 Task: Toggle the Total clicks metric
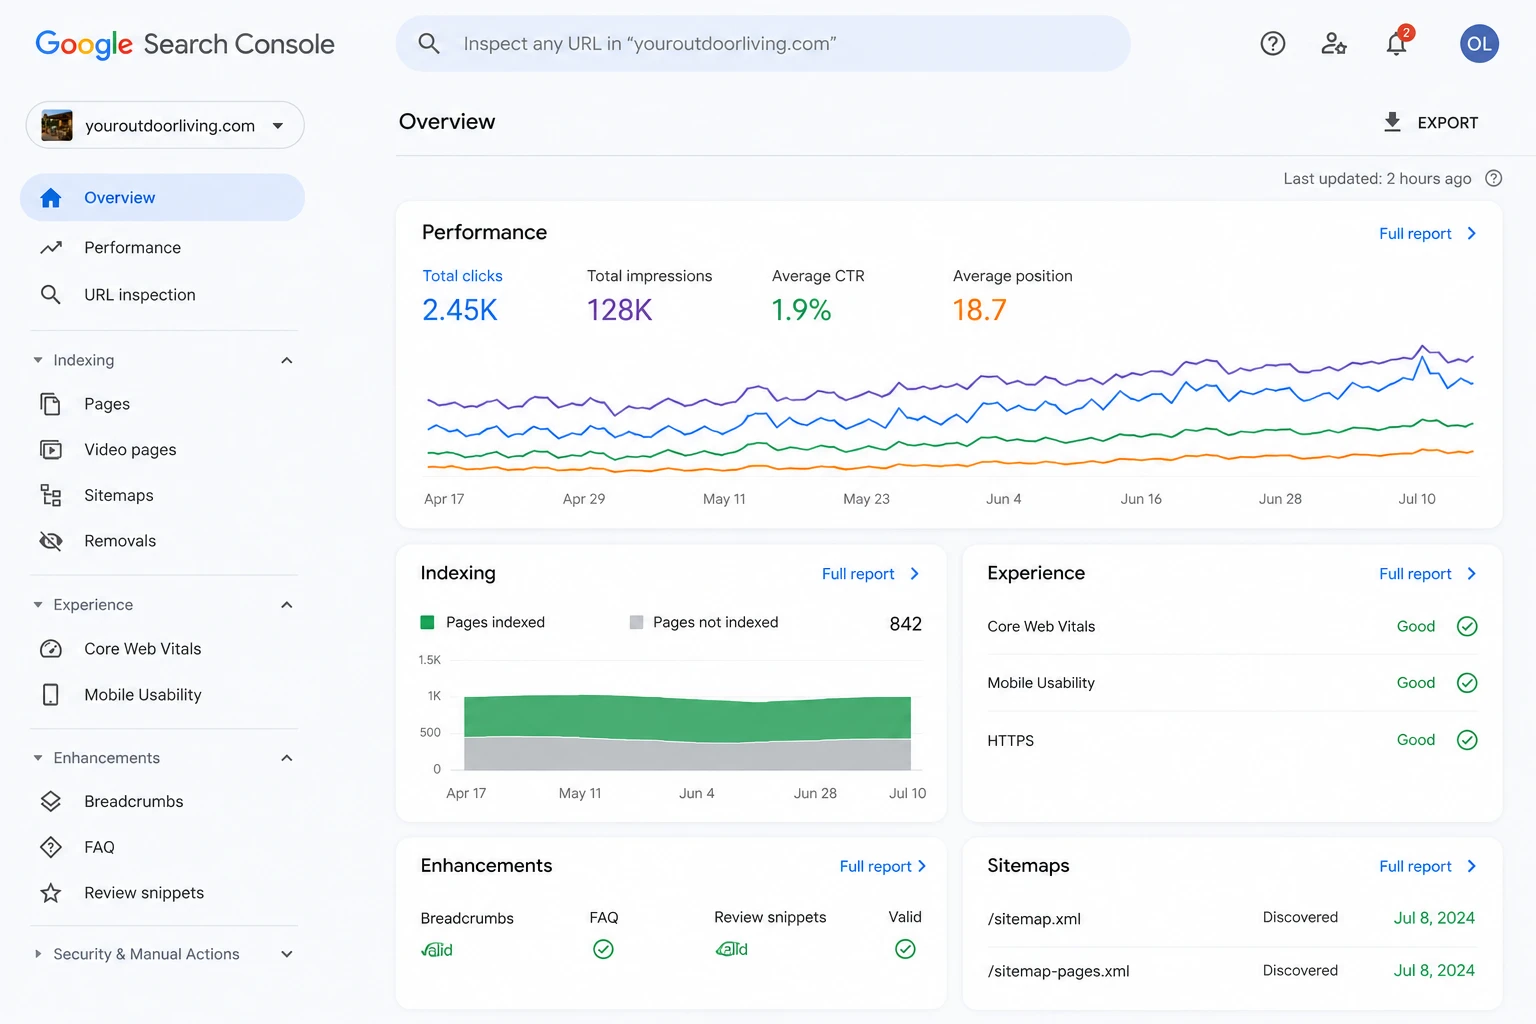click(462, 295)
